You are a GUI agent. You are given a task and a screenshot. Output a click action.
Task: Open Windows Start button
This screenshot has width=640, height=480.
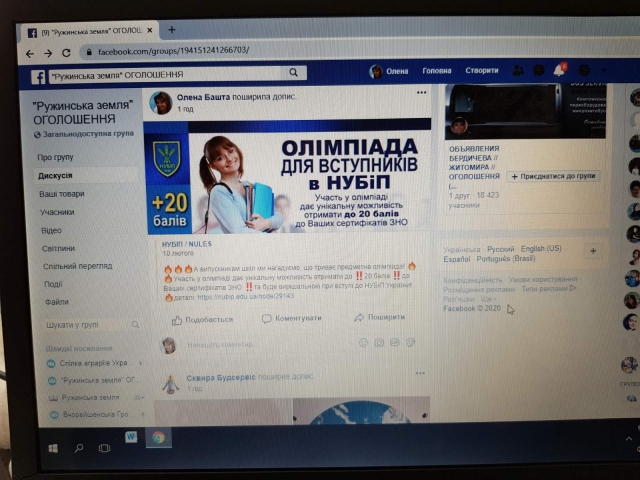(53, 449)
